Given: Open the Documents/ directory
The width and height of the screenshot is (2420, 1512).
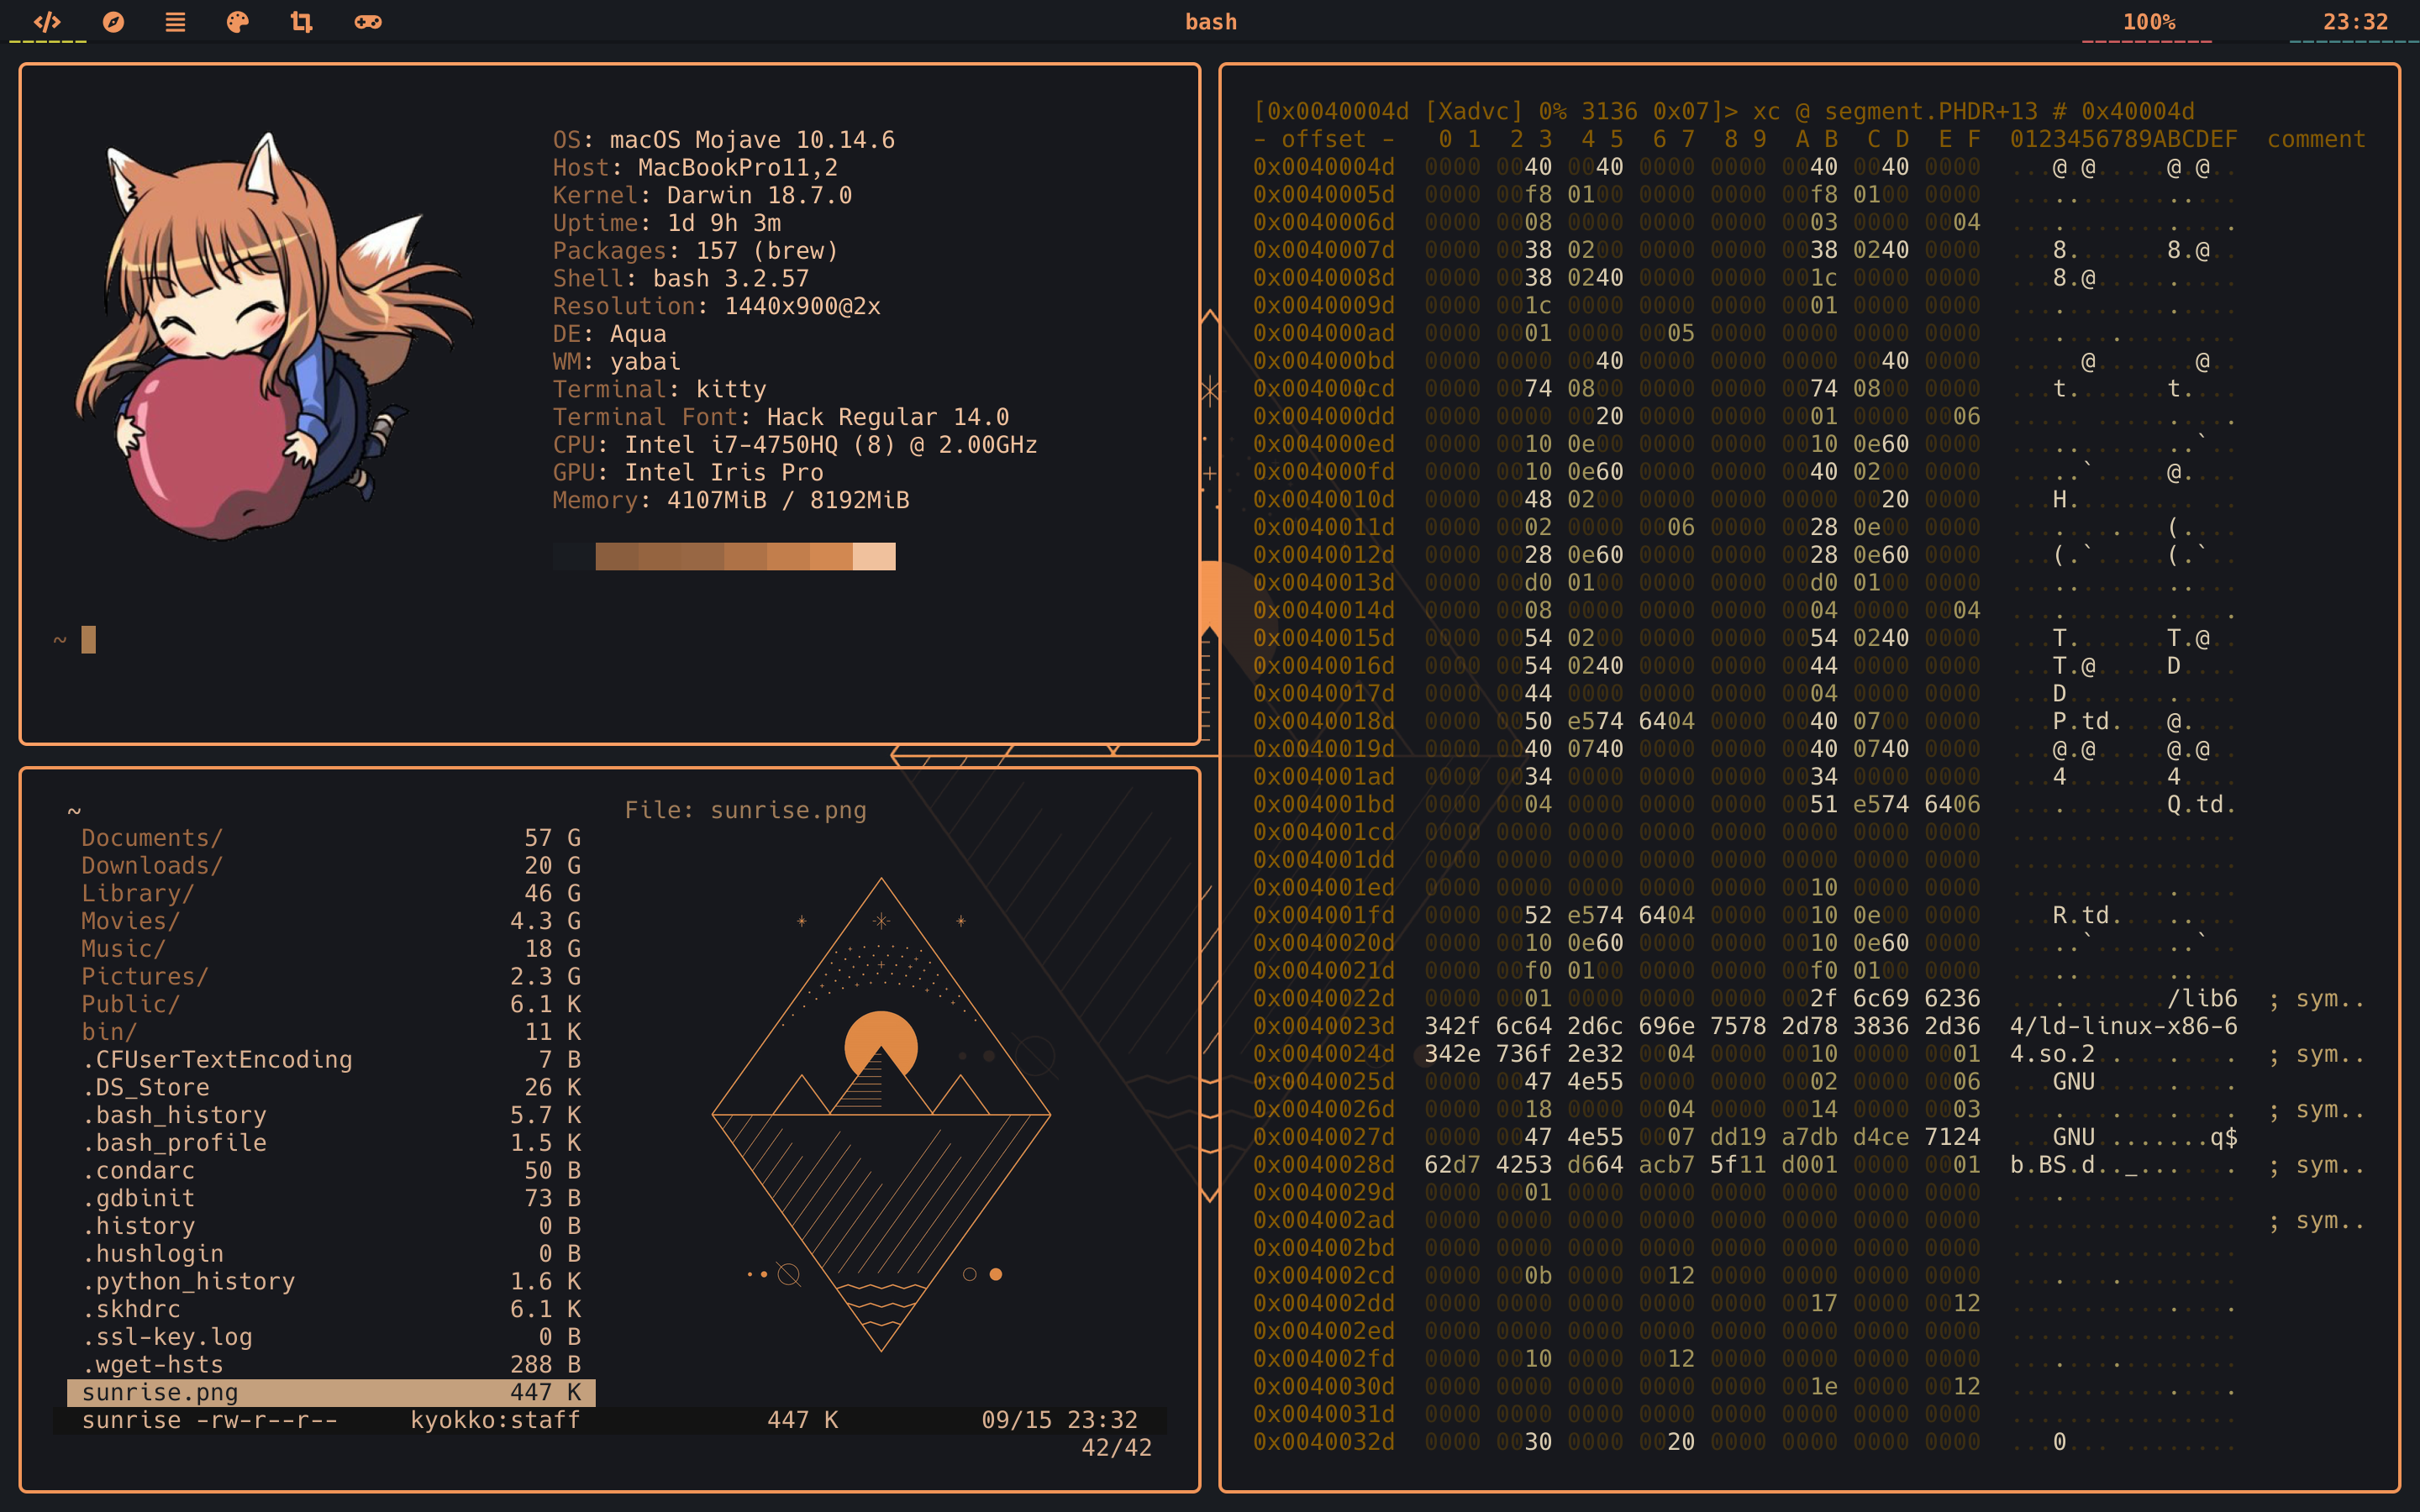Looking at the screenshot, I should click(152, 838).
